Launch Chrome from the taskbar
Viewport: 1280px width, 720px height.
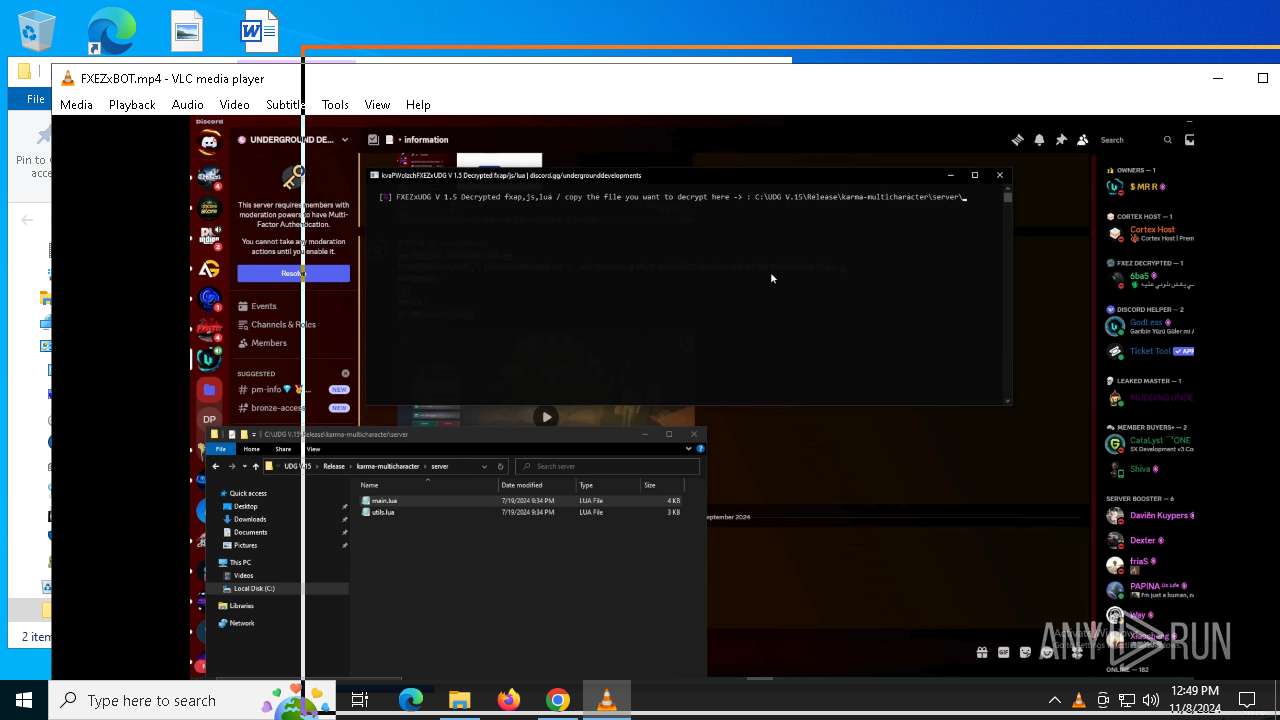[557, 700]
